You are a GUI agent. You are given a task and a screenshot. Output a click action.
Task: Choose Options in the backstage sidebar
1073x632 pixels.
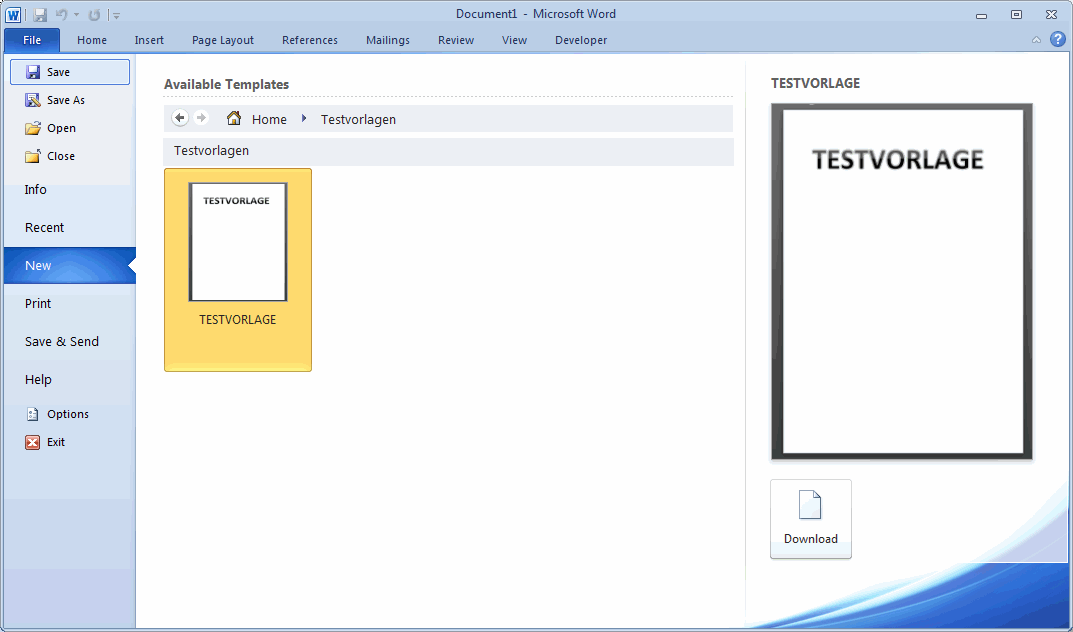pyautogui.click(x=67, y=414)
